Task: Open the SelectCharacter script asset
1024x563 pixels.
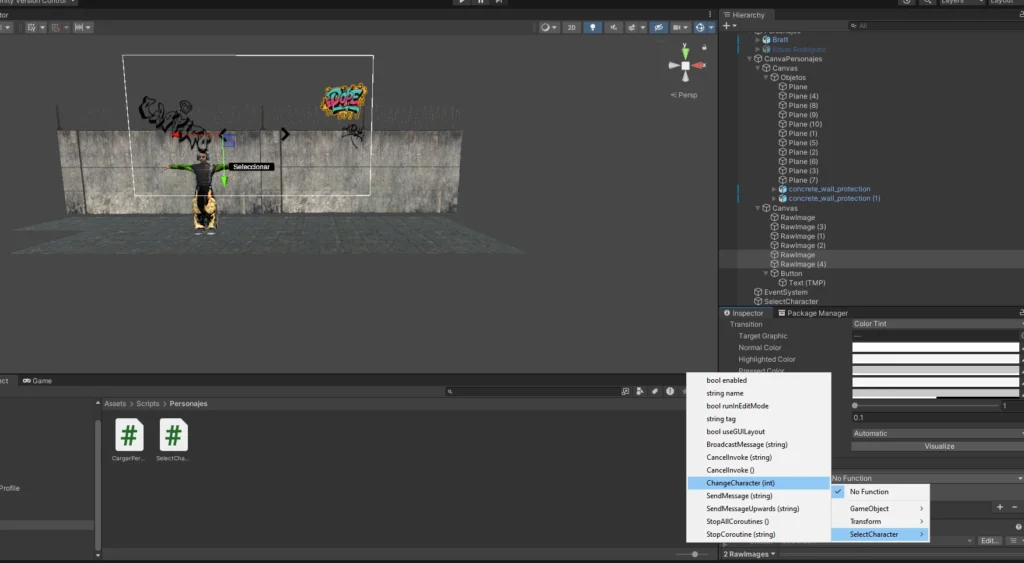Action: pyautogui.click(x=173, y=436)
